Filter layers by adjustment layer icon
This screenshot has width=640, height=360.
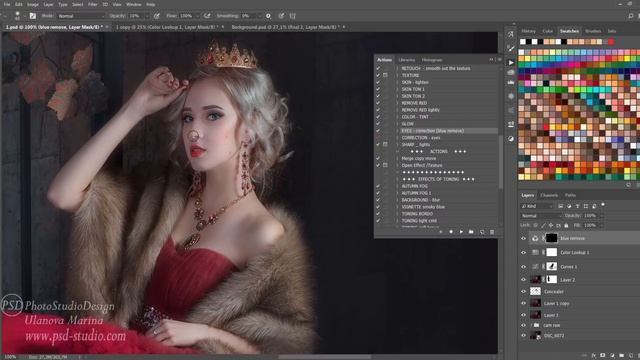(x=569, y=206)
